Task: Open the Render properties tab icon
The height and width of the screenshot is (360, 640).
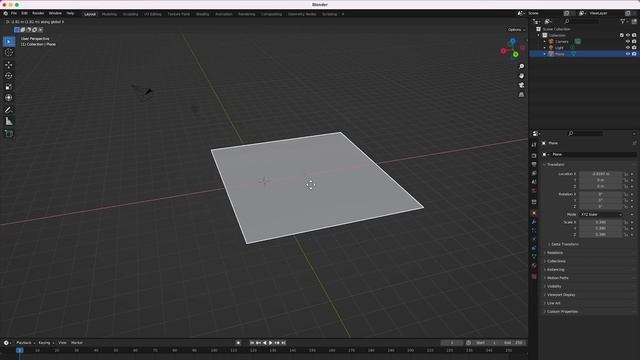Action: (534, 156)
